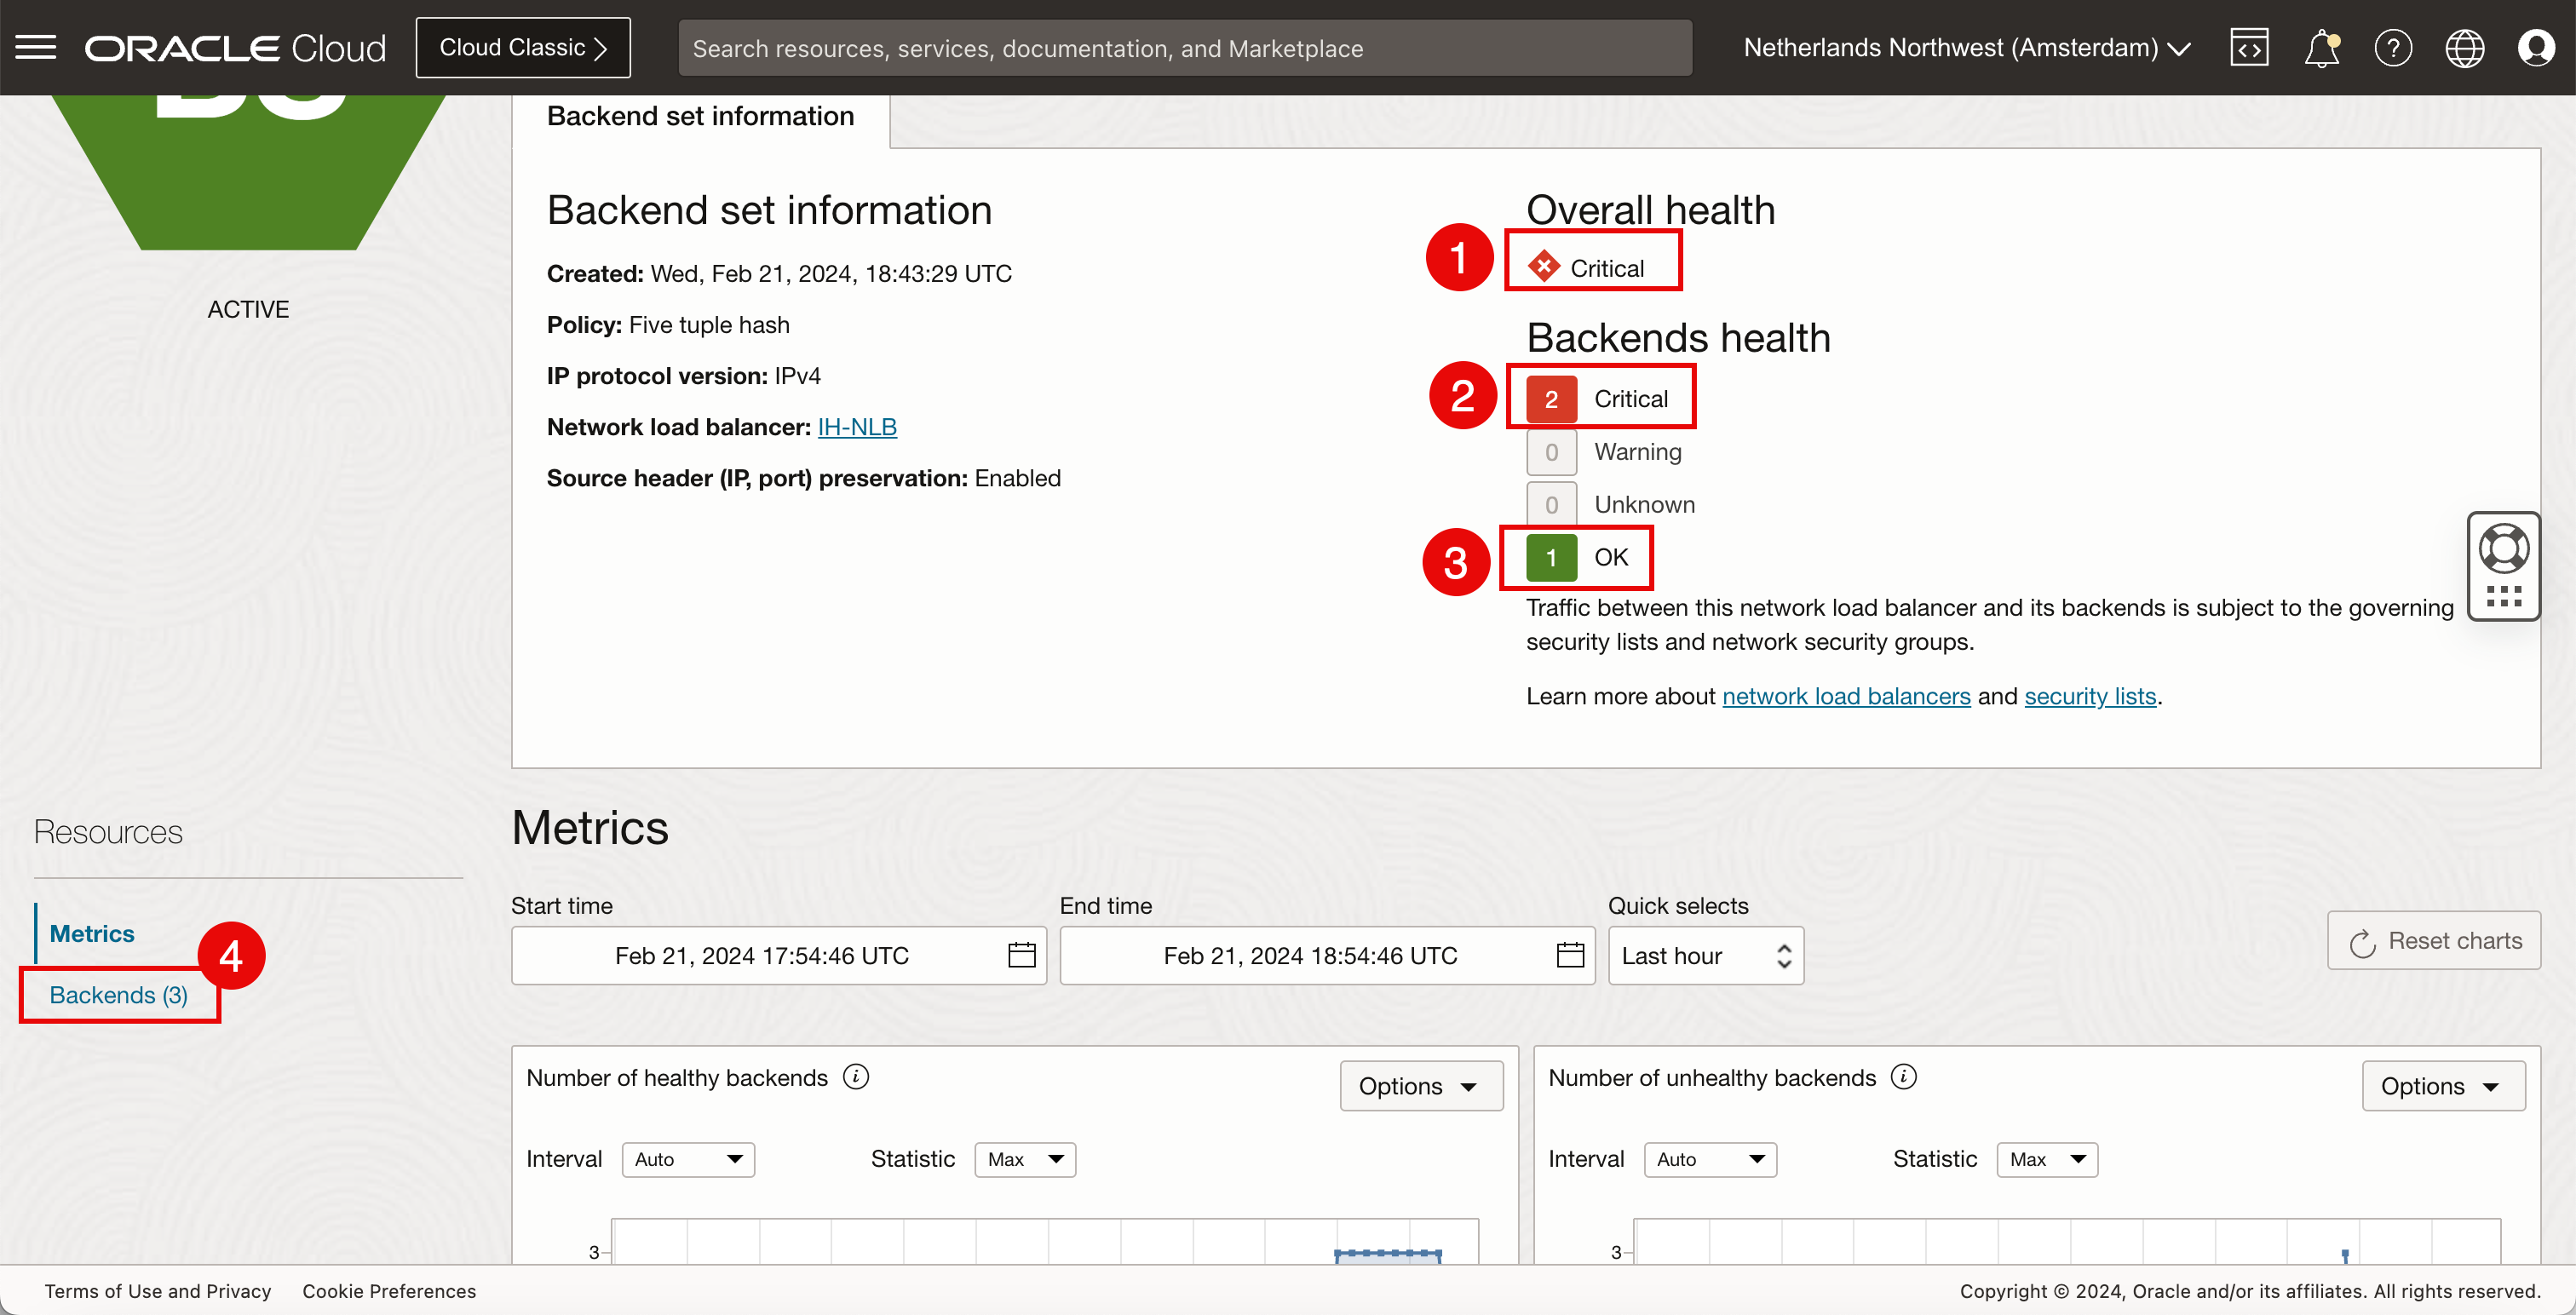Image resolution: width=2576 pixels, height=1315 pixels.
Task: Expand the Last hour quick selects dropdown
Action: pyautogui.click(x=1705, y=955)
